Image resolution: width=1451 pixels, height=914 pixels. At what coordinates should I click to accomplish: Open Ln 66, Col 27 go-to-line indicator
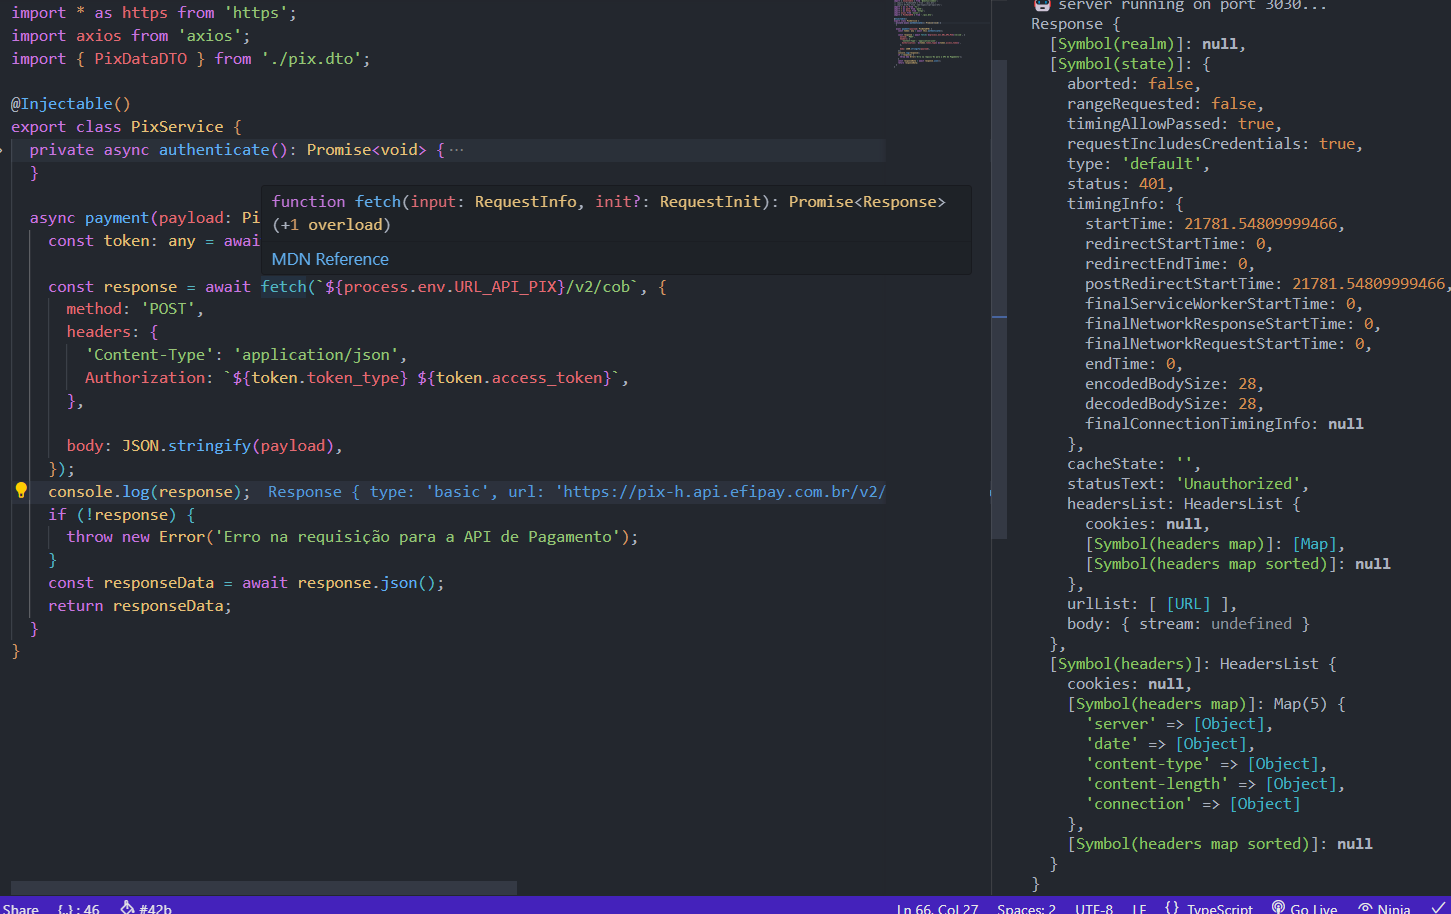tap(937, 908)
